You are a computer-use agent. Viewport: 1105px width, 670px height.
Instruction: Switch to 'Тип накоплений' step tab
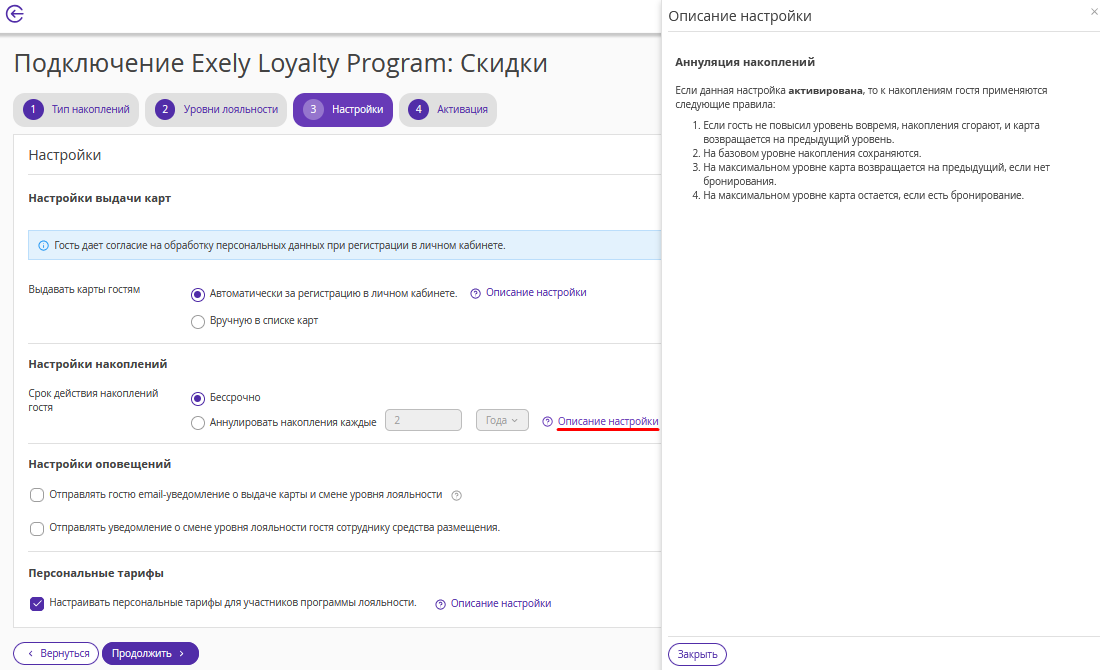pos(76,109)
